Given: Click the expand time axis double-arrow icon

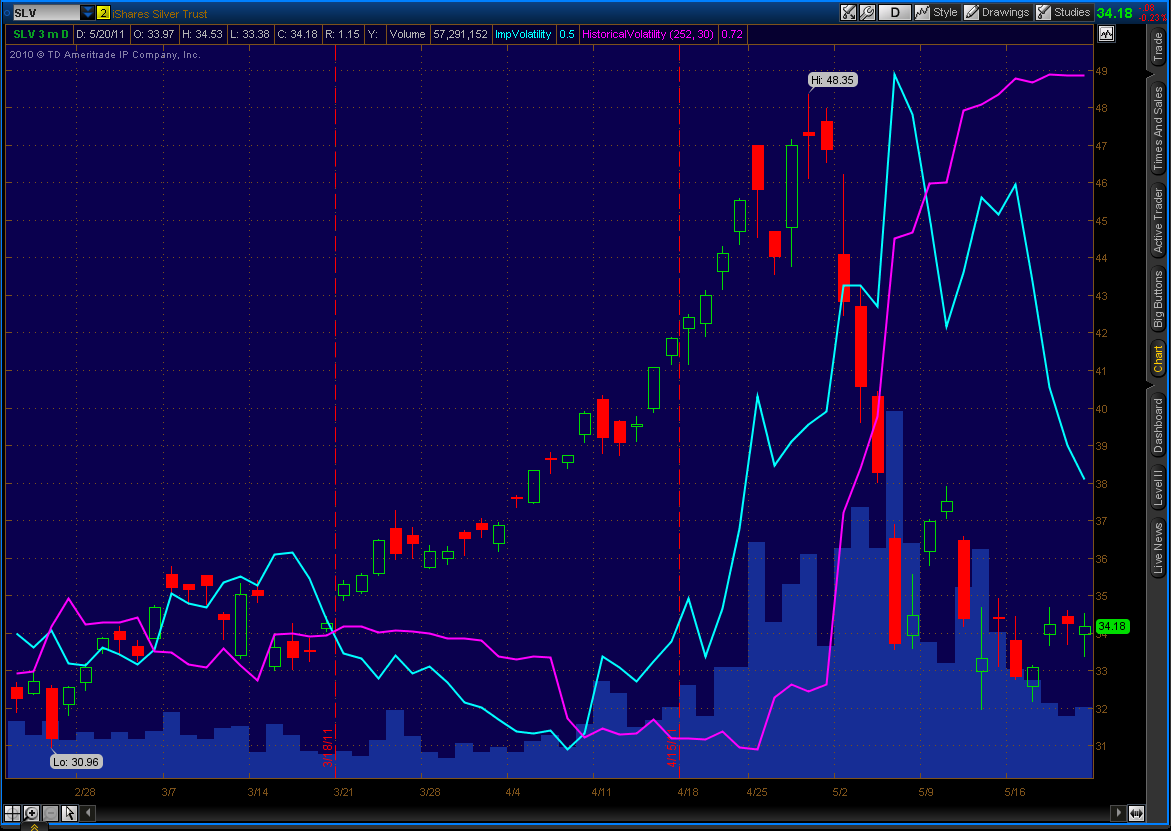Looking at the screenshot, I should coord(1137,813).
